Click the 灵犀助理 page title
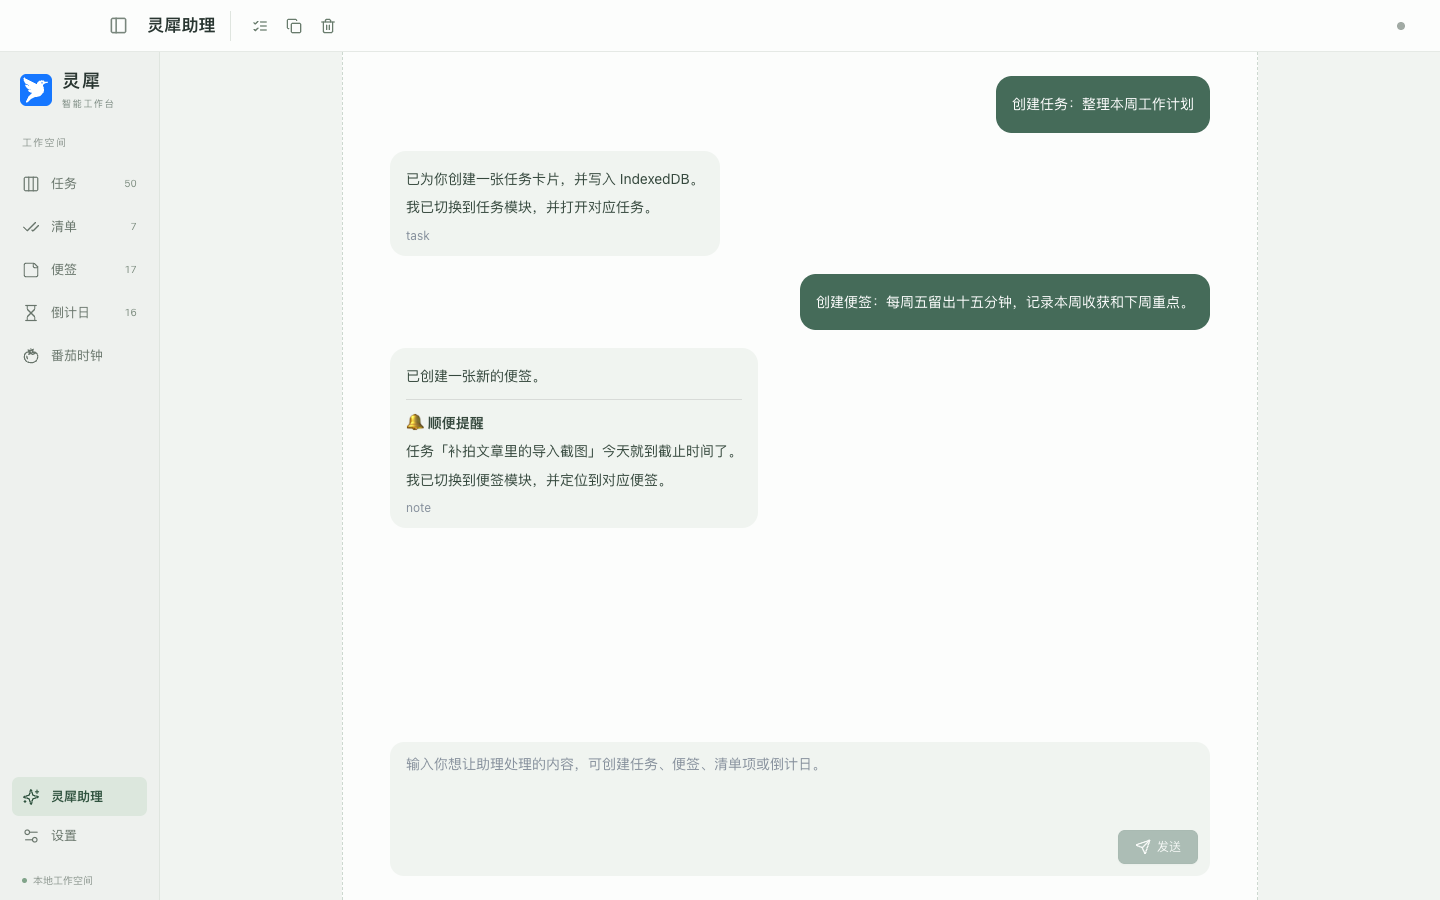1440x900 pixels. [x=181, y=26]
